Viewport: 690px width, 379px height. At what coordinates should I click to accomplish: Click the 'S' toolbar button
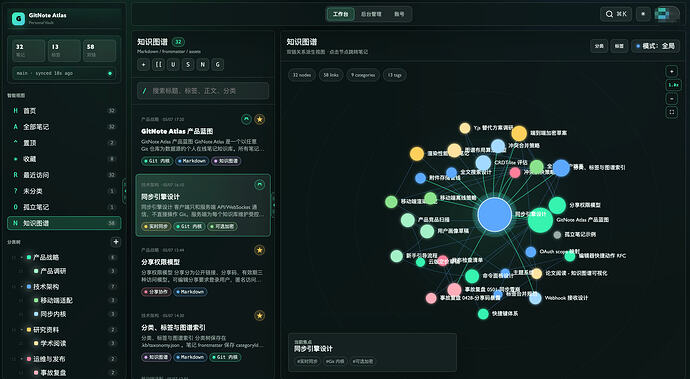pyautogui.click(x=188, y=65)
